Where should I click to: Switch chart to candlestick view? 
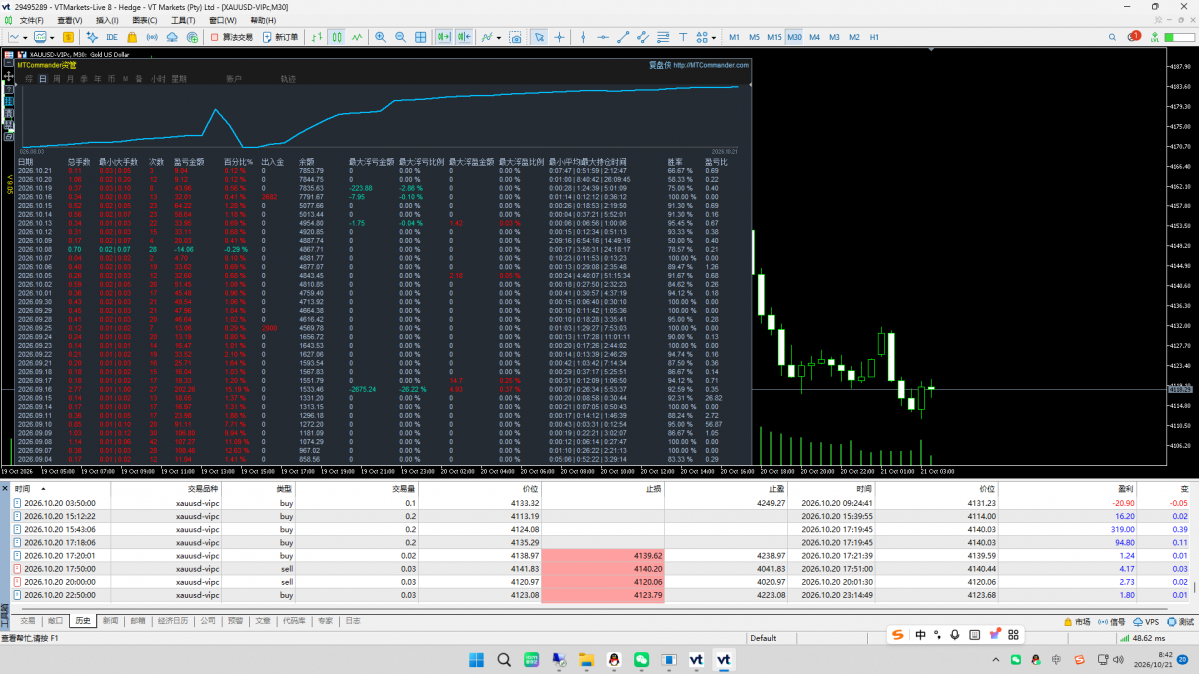coord(337,37)
